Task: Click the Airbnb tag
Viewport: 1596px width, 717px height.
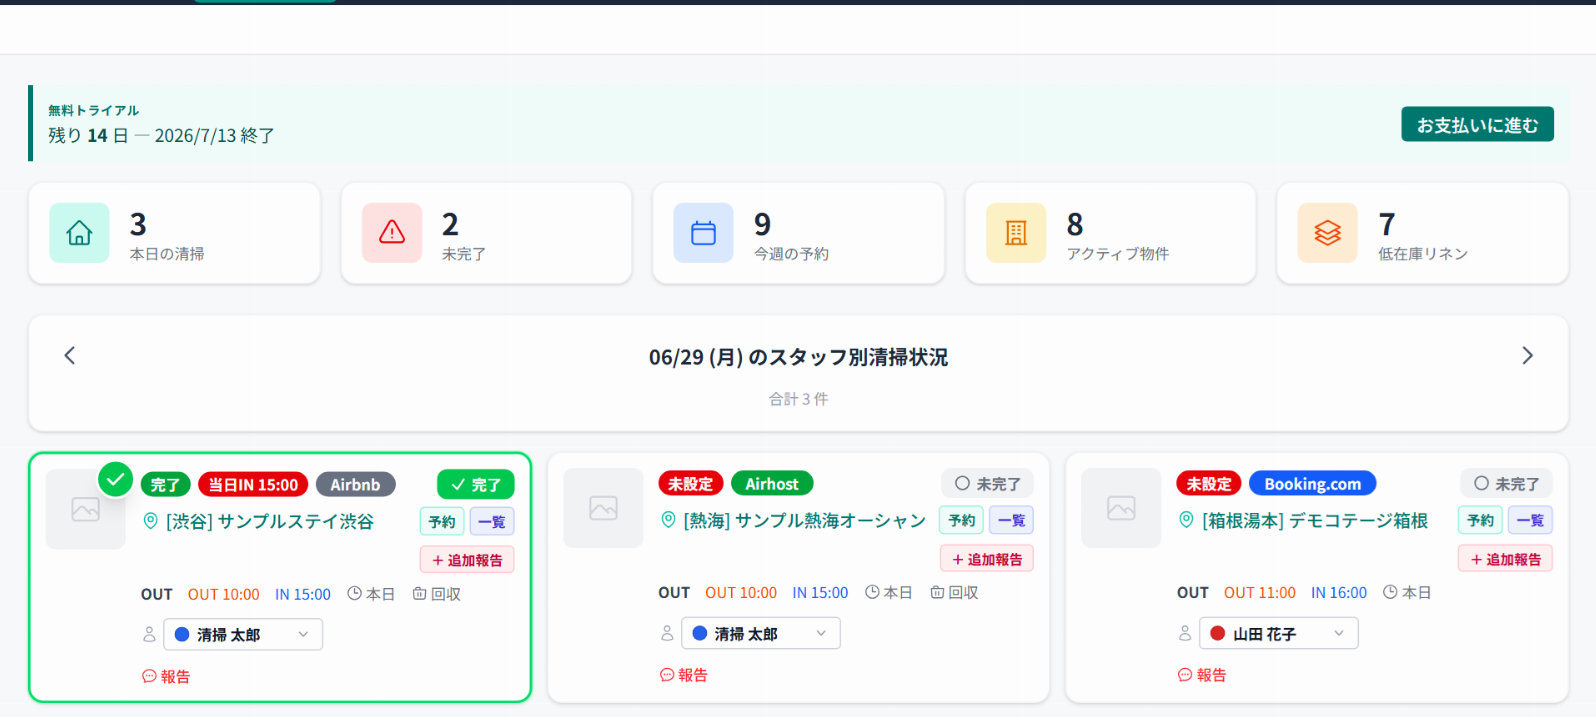Action: click(356, 485)
